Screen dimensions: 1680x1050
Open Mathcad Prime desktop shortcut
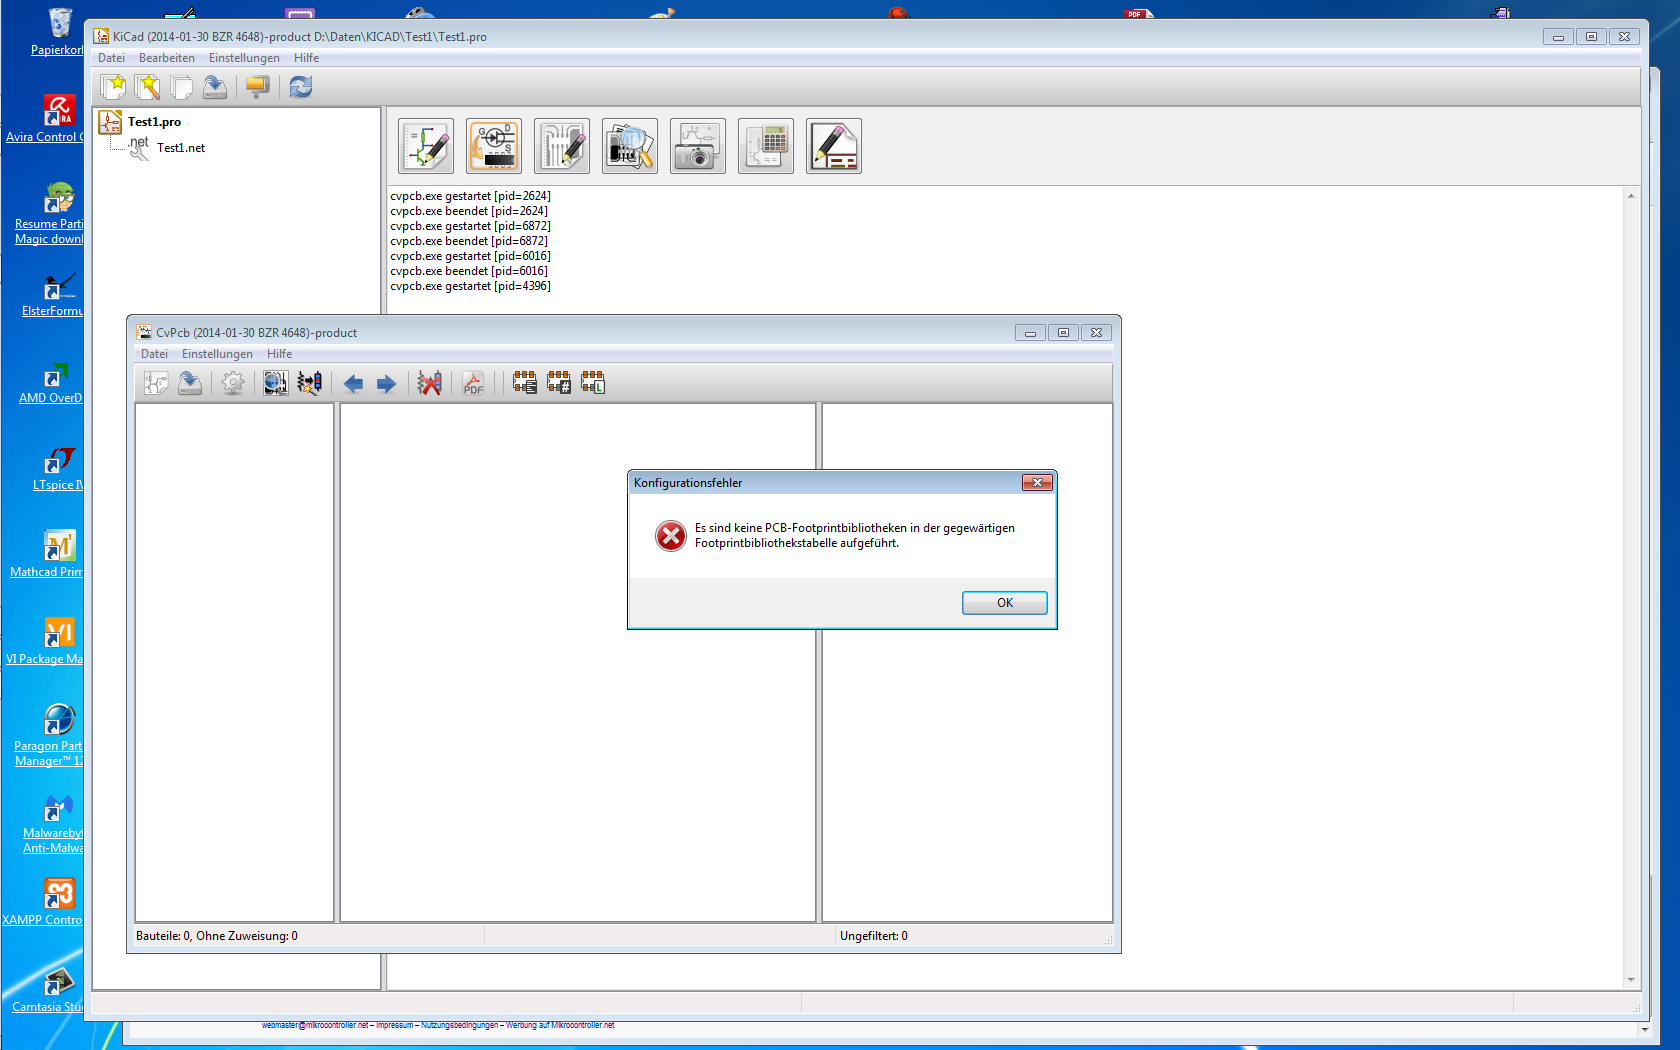[47, 554]
